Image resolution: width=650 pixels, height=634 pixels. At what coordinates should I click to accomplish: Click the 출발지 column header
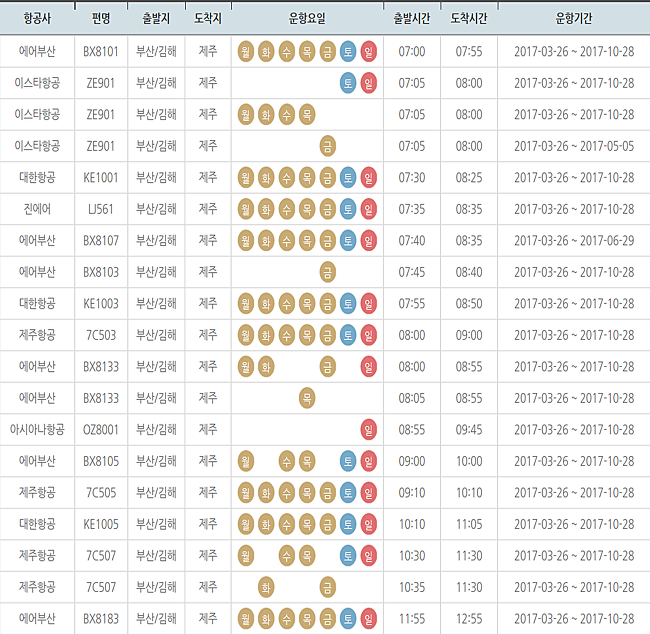click(x=156, y=18)
